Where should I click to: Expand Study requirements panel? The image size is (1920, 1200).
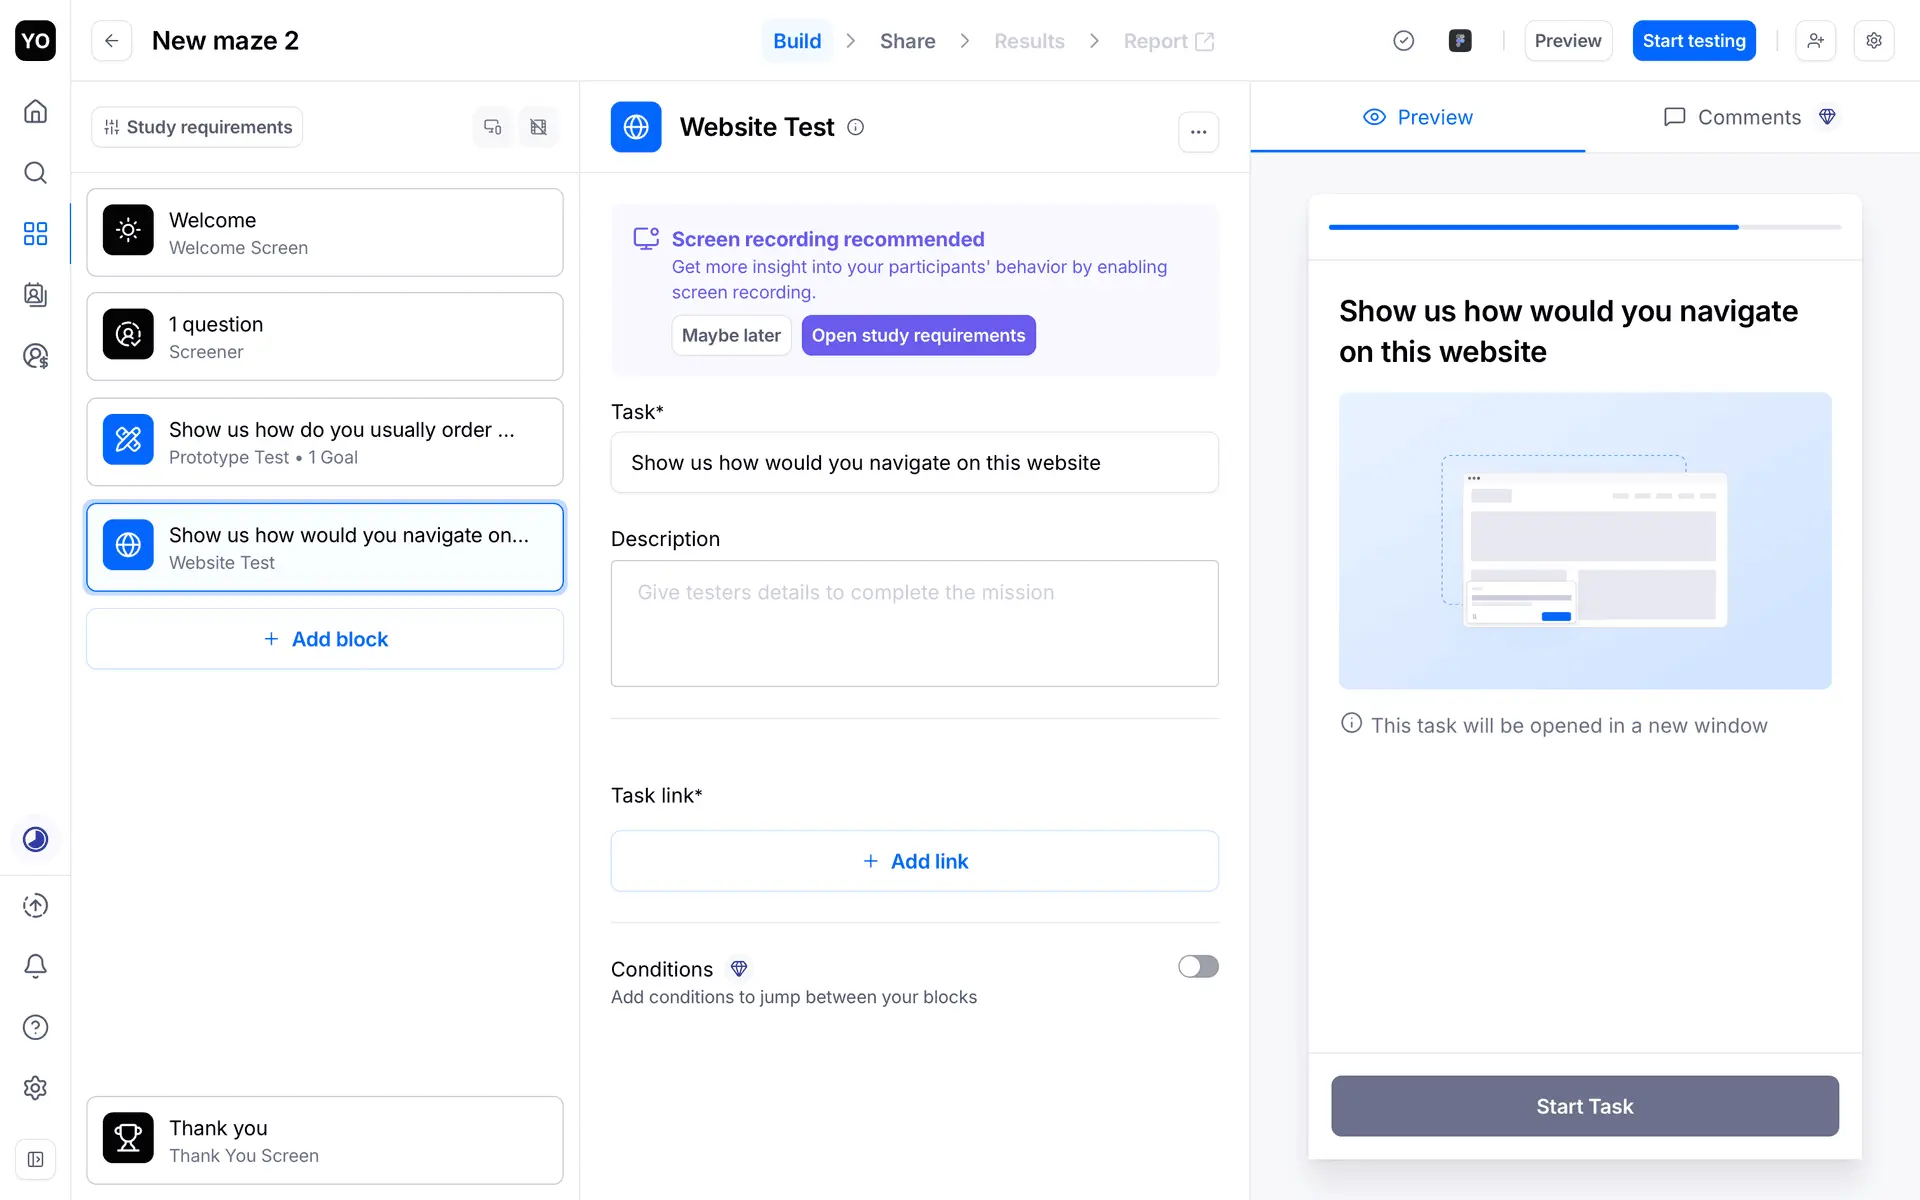coord(197,127)
